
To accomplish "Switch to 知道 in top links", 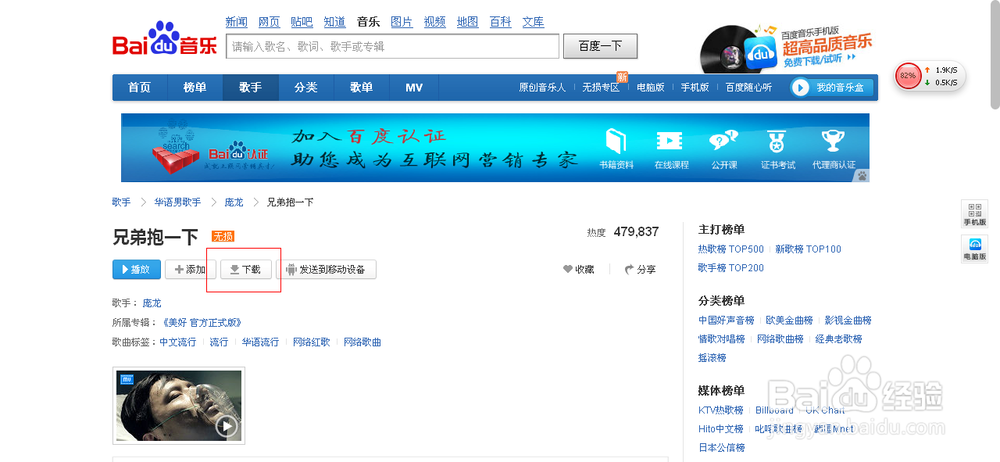I will click(x=335, y=22).
